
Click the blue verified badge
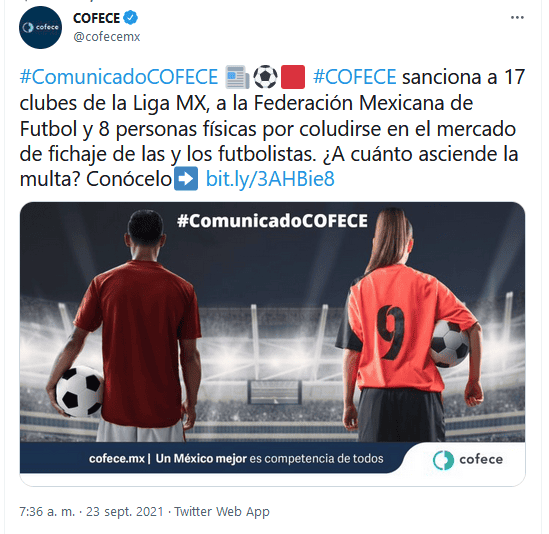(x=131, y=18)
